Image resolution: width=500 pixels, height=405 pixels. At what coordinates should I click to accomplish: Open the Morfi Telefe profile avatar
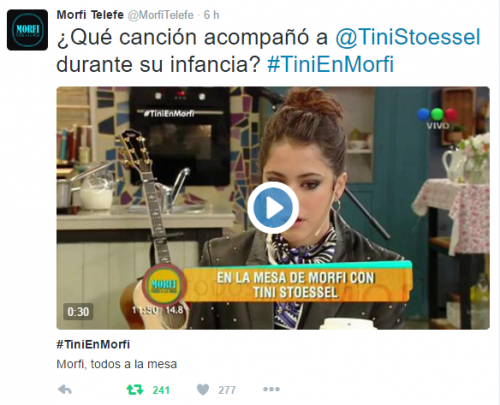point(27,30)
